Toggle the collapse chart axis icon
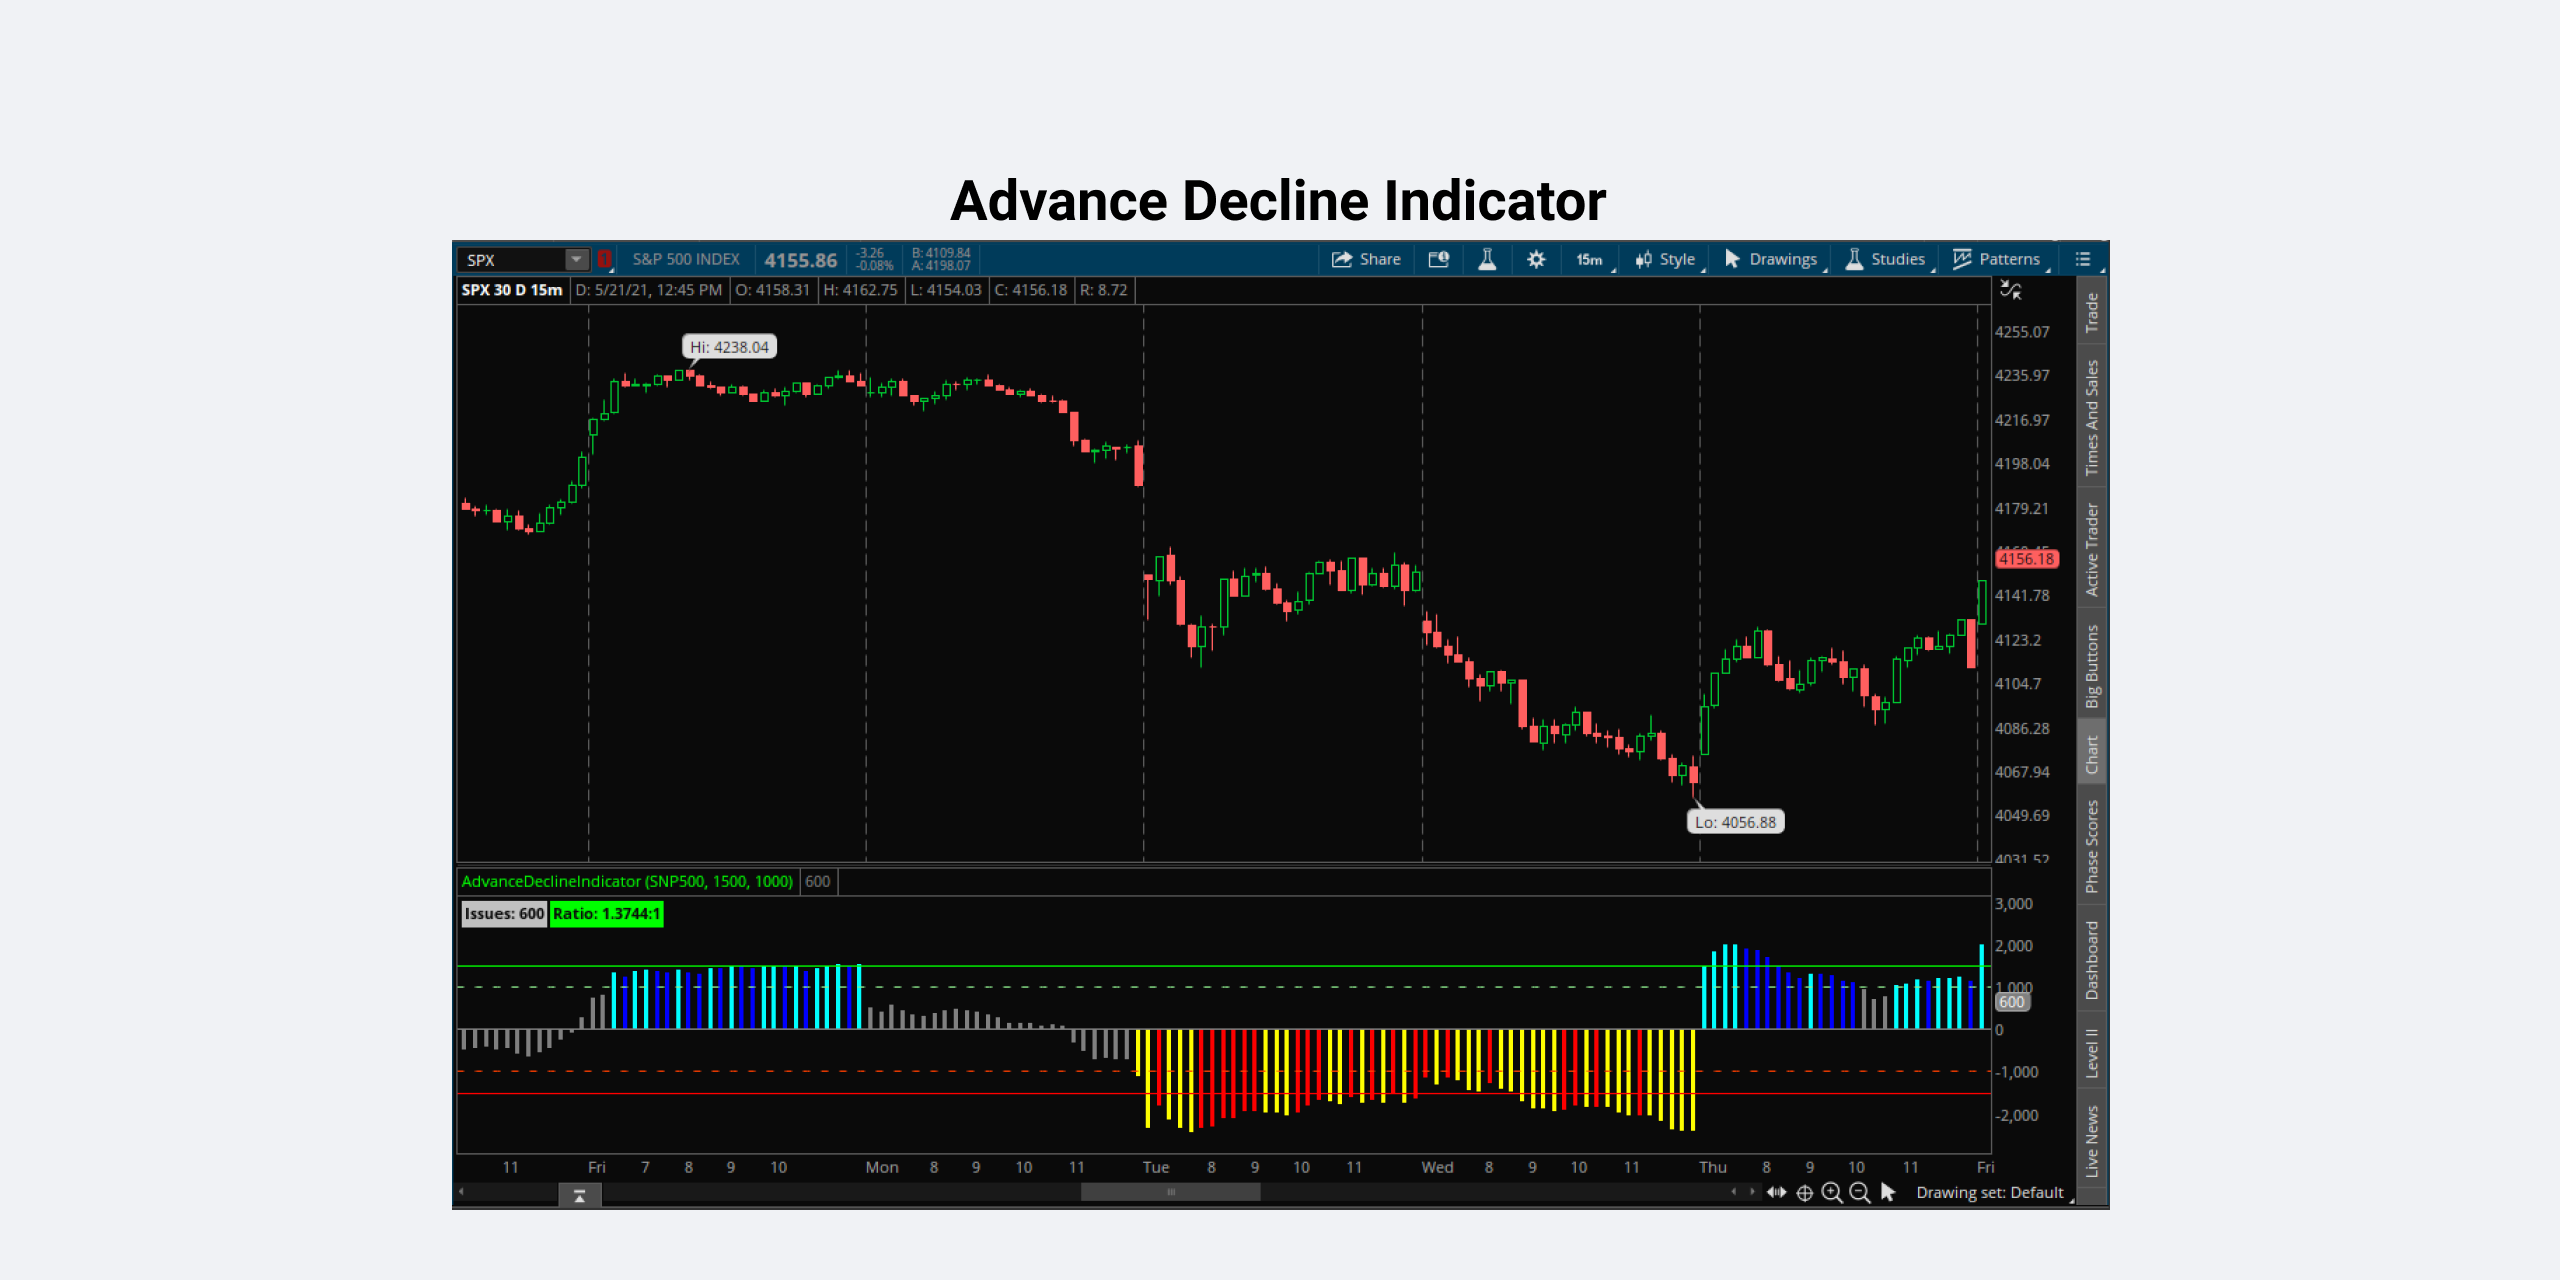The height and width of the screenshot is (1280, 2560). 2010,290
